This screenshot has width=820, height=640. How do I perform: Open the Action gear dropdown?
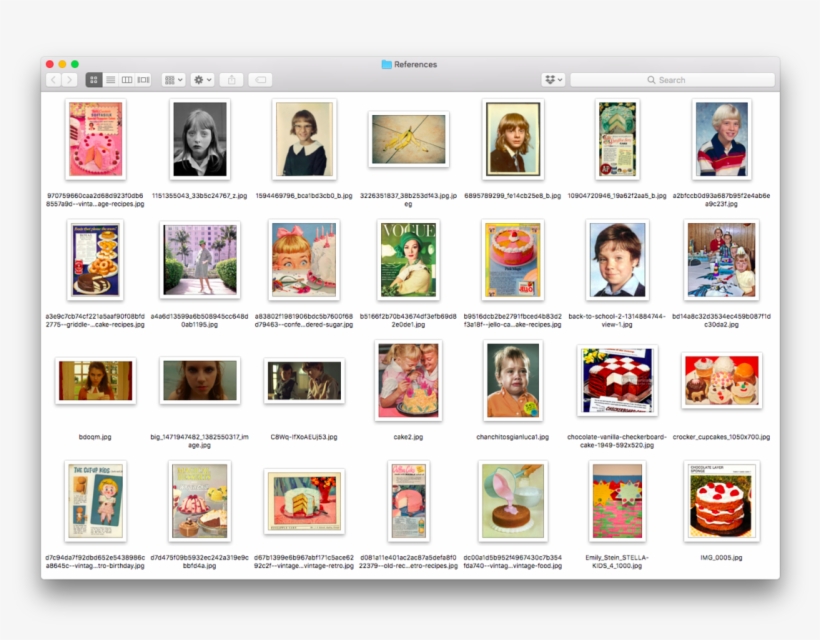(201, 79)
